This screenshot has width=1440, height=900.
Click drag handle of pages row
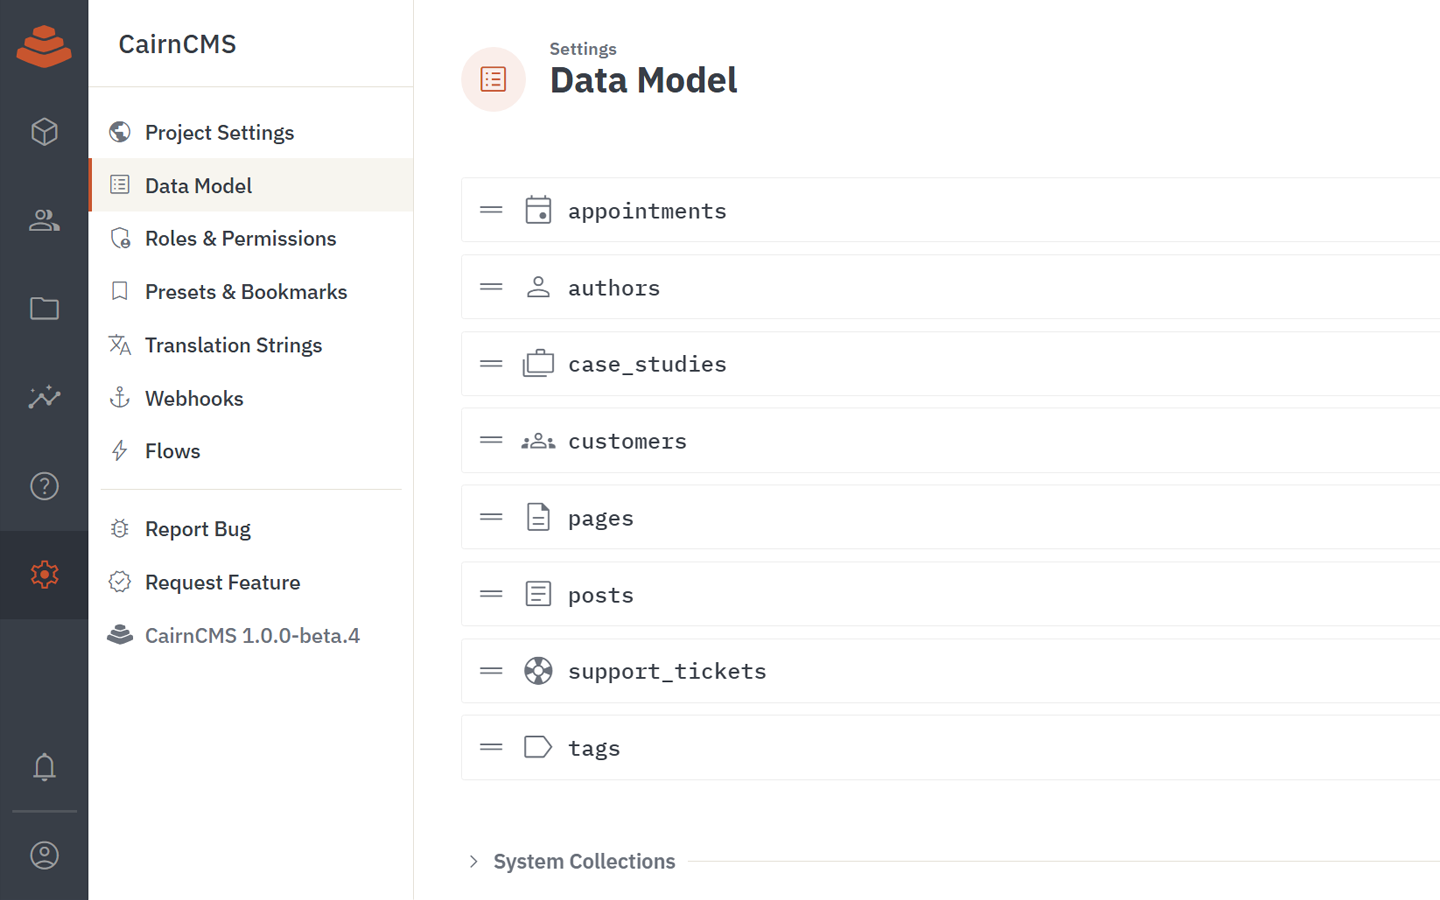[x=491, y=517]
